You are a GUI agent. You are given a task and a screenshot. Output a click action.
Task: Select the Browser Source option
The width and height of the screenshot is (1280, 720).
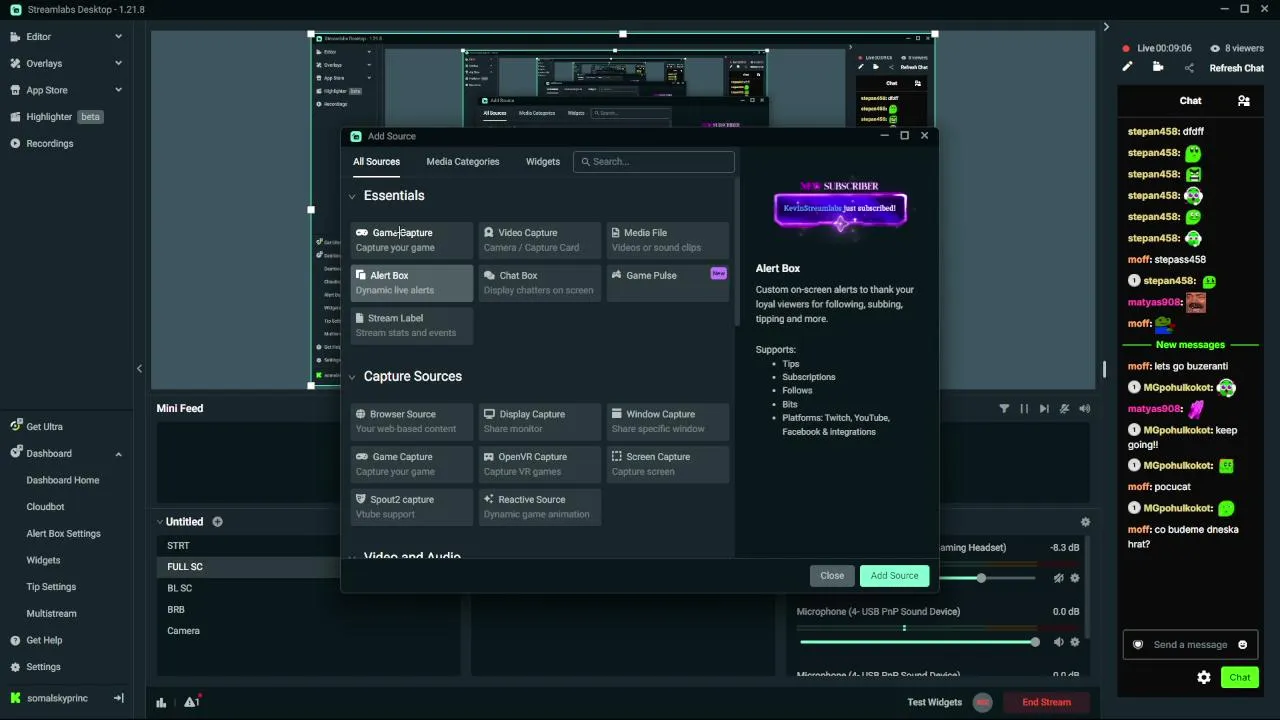point(411,421)
